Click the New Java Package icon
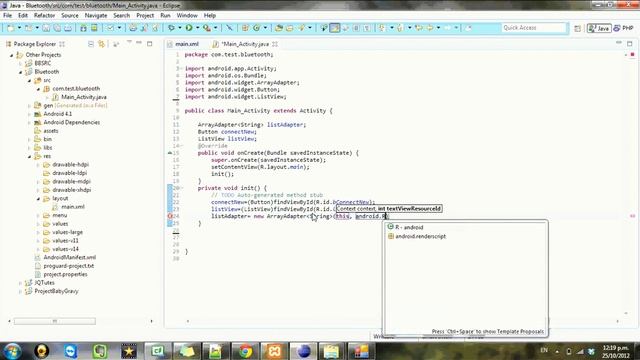The height and width of the screenshot is (360, 640). 245,28
